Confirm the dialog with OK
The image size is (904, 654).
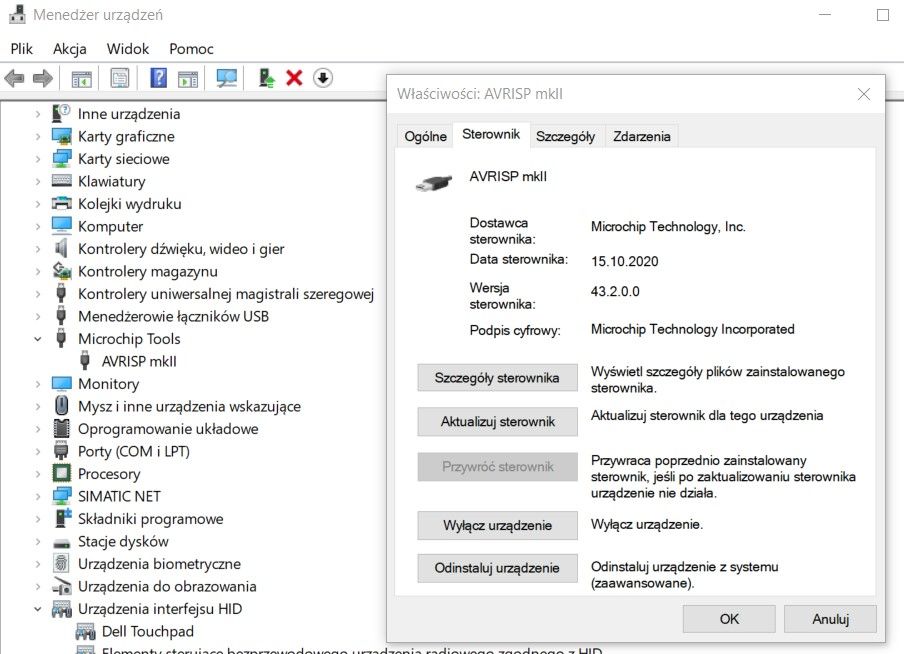[729, 619]
